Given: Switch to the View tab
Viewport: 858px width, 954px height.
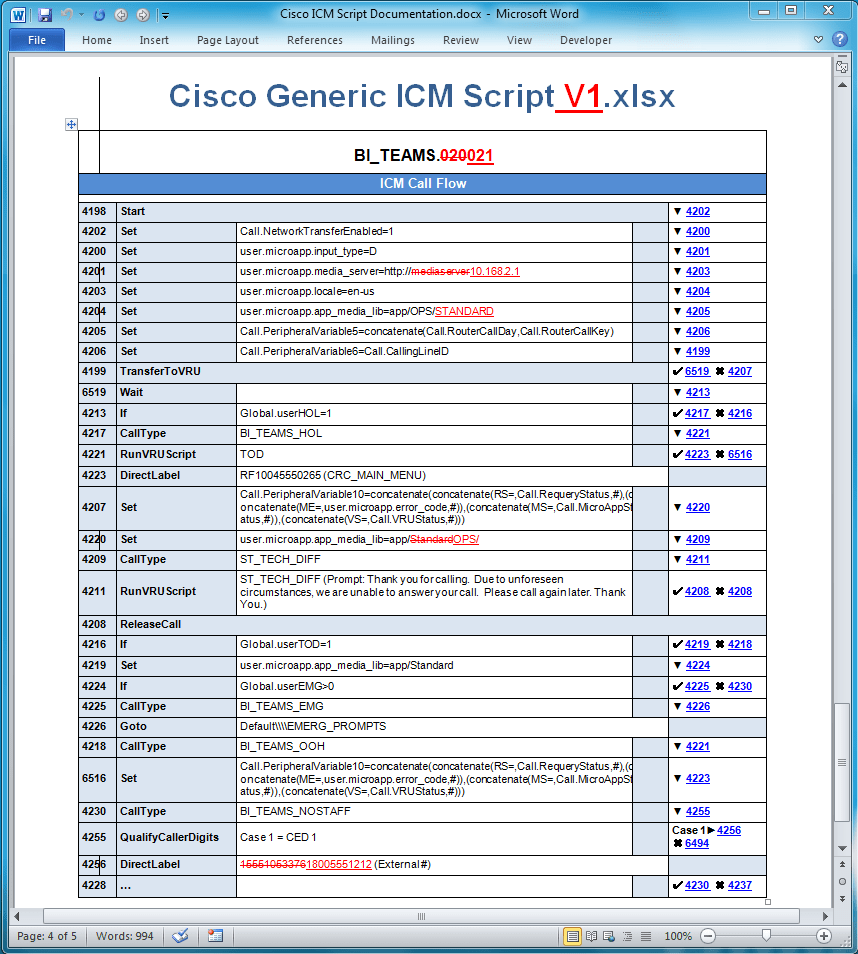Looking at the screenshot, I should 519,40.
